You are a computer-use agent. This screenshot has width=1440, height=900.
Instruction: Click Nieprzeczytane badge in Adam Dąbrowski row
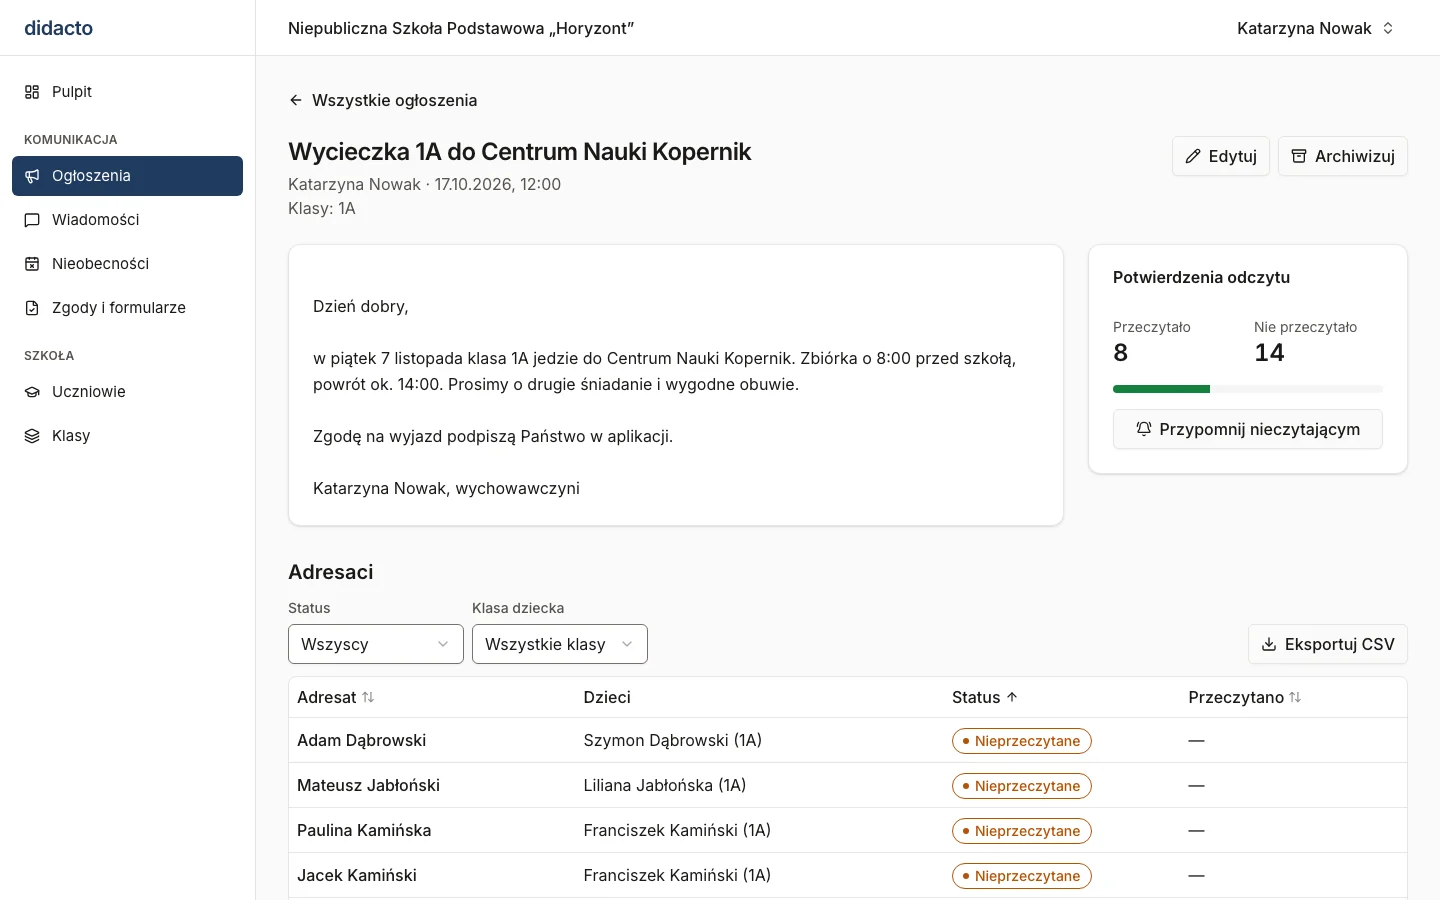pos(1022,741)
